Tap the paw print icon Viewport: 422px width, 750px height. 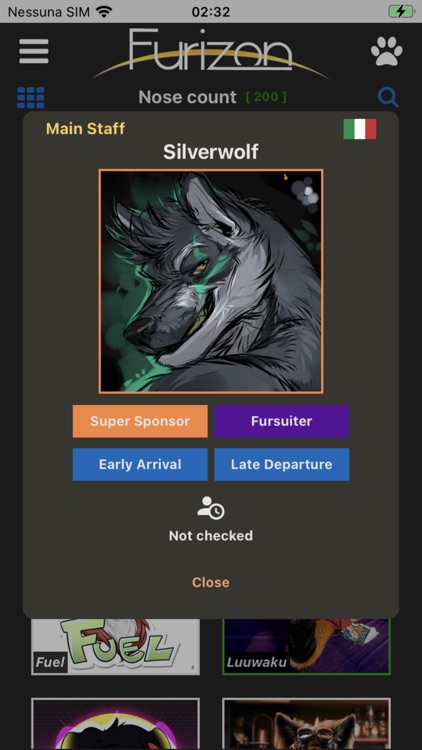pos(387,51)
